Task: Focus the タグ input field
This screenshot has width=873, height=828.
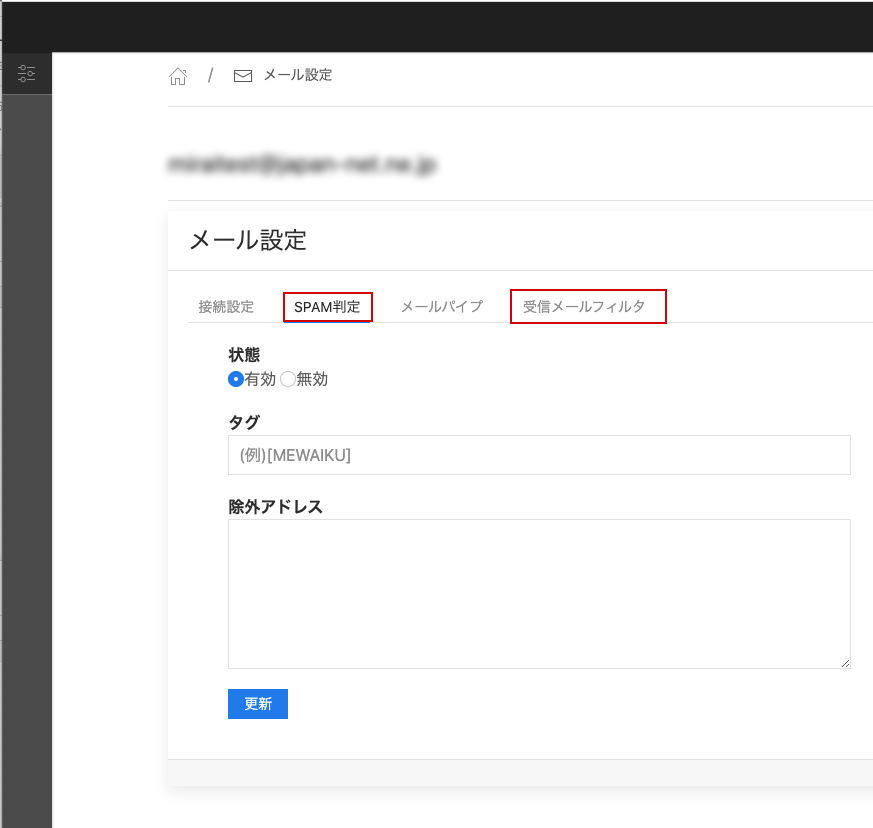Action: [539, 455]
